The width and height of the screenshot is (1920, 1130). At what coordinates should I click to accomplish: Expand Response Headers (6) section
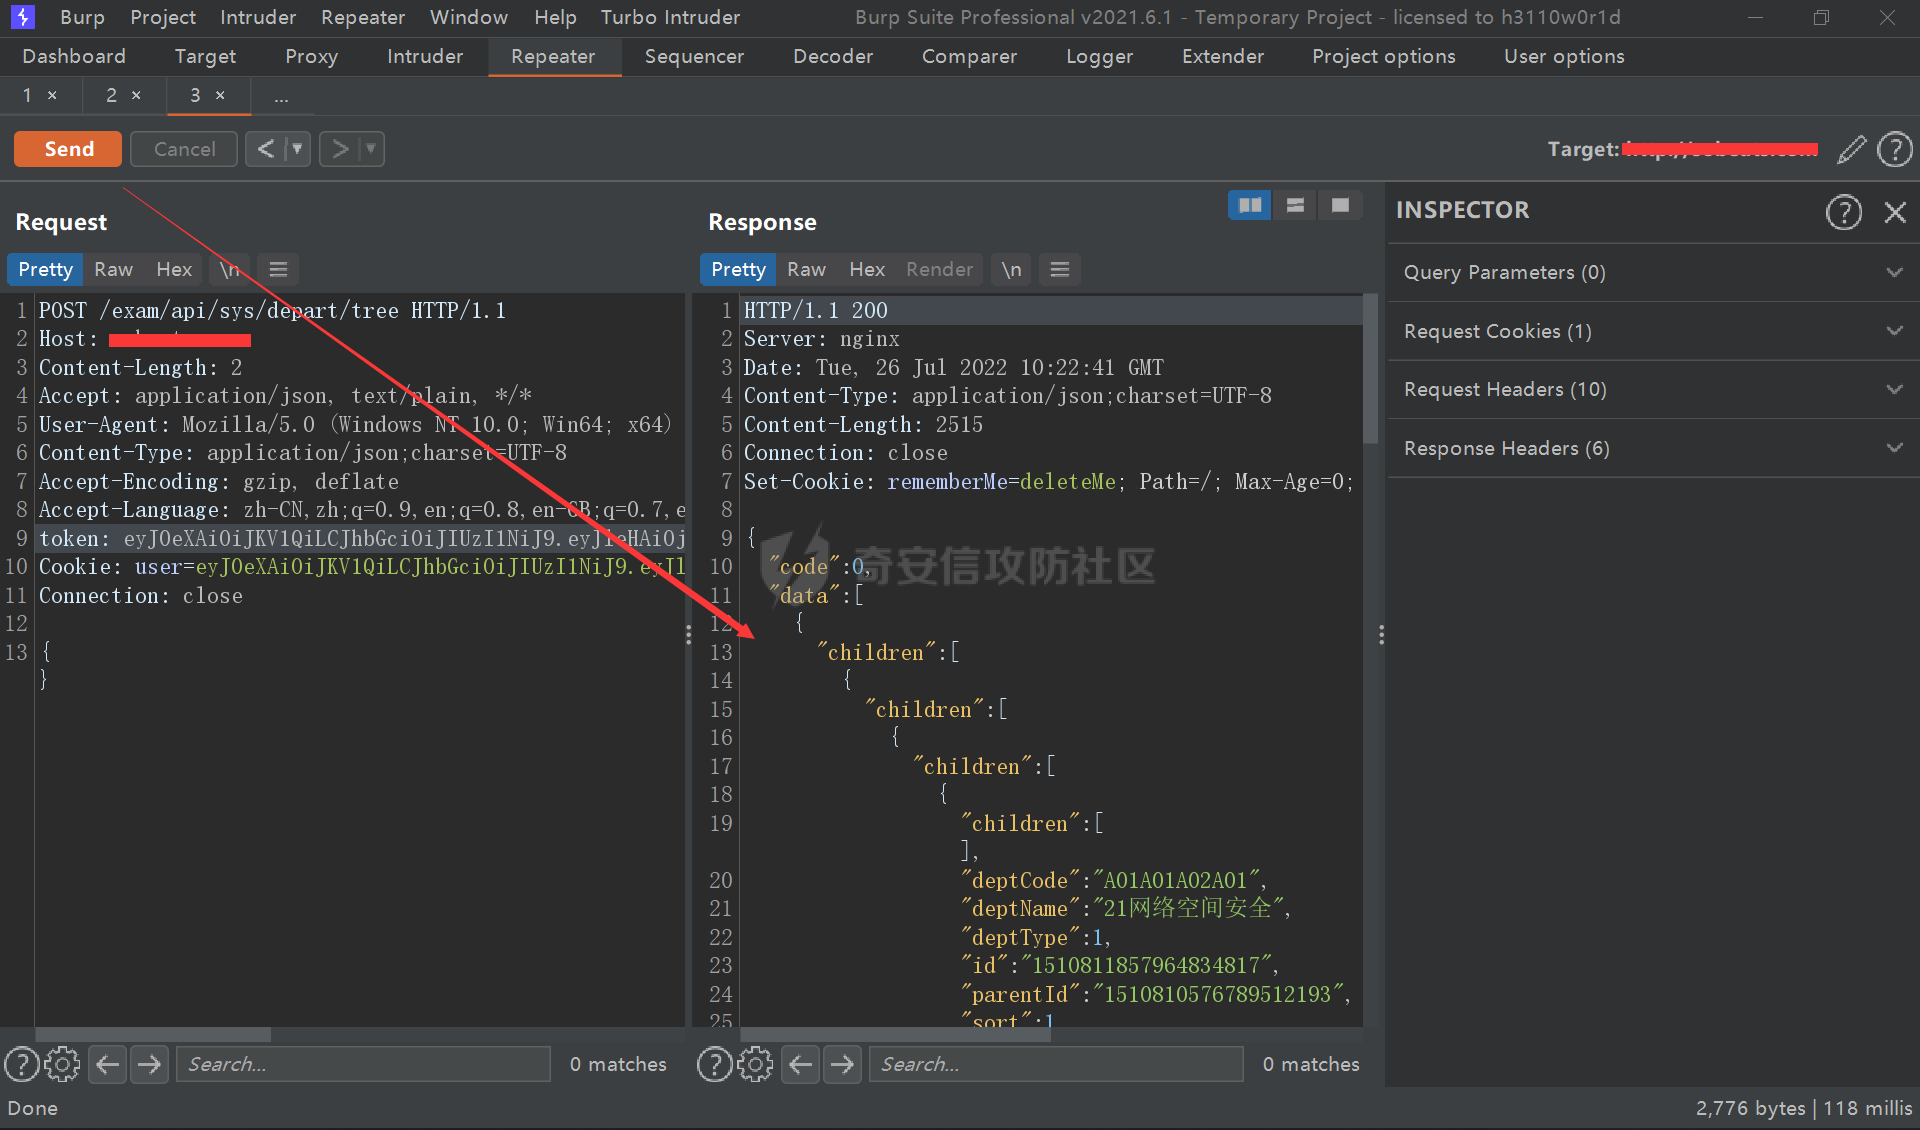click(1654, 448)
